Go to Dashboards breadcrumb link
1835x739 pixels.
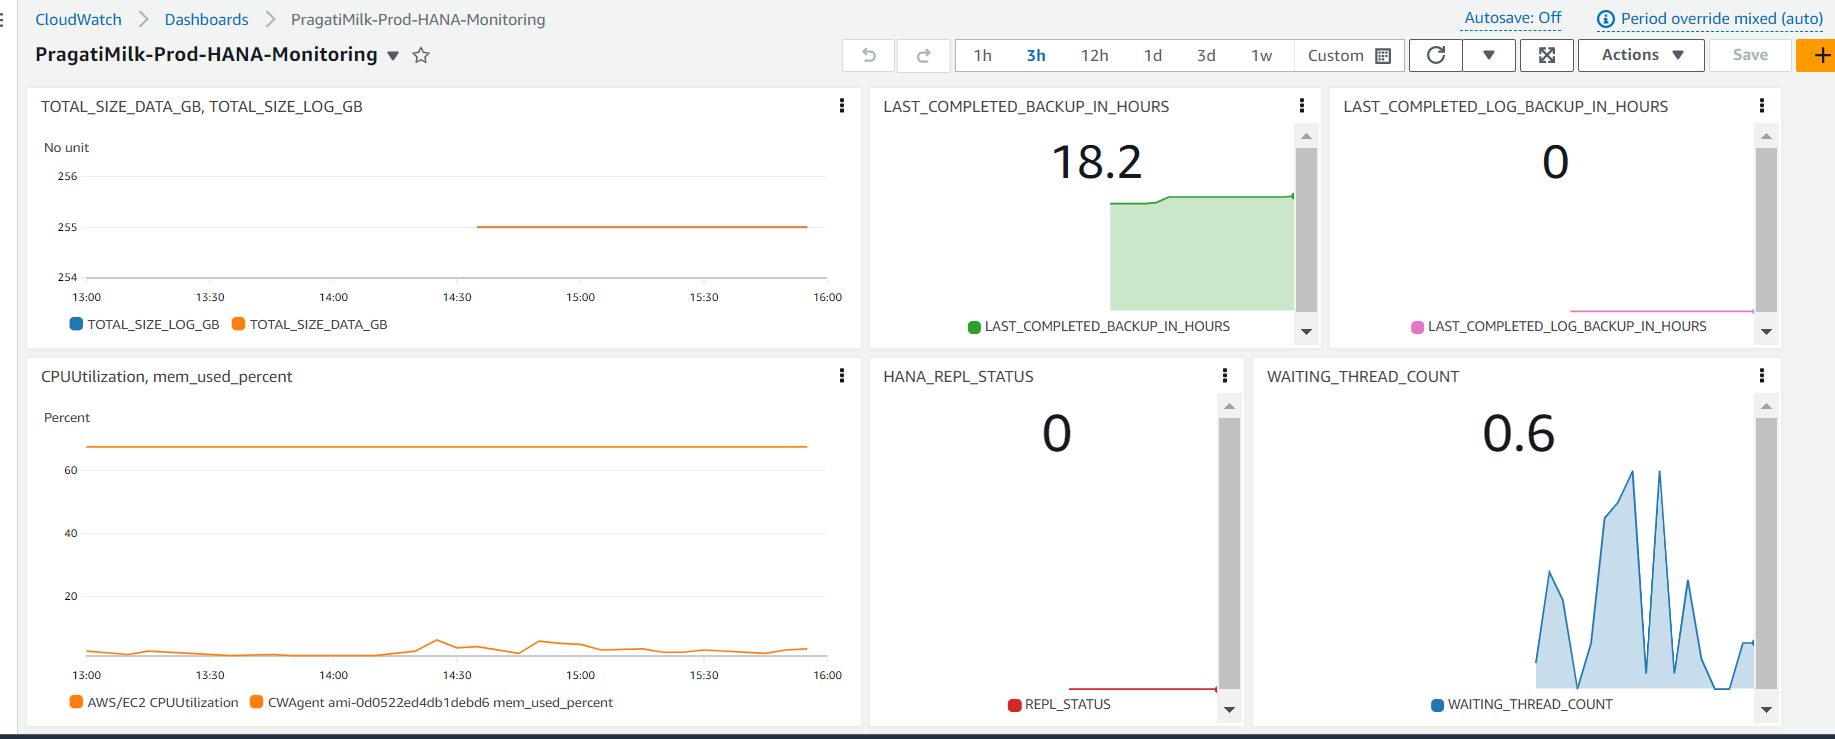coord(206,19)
